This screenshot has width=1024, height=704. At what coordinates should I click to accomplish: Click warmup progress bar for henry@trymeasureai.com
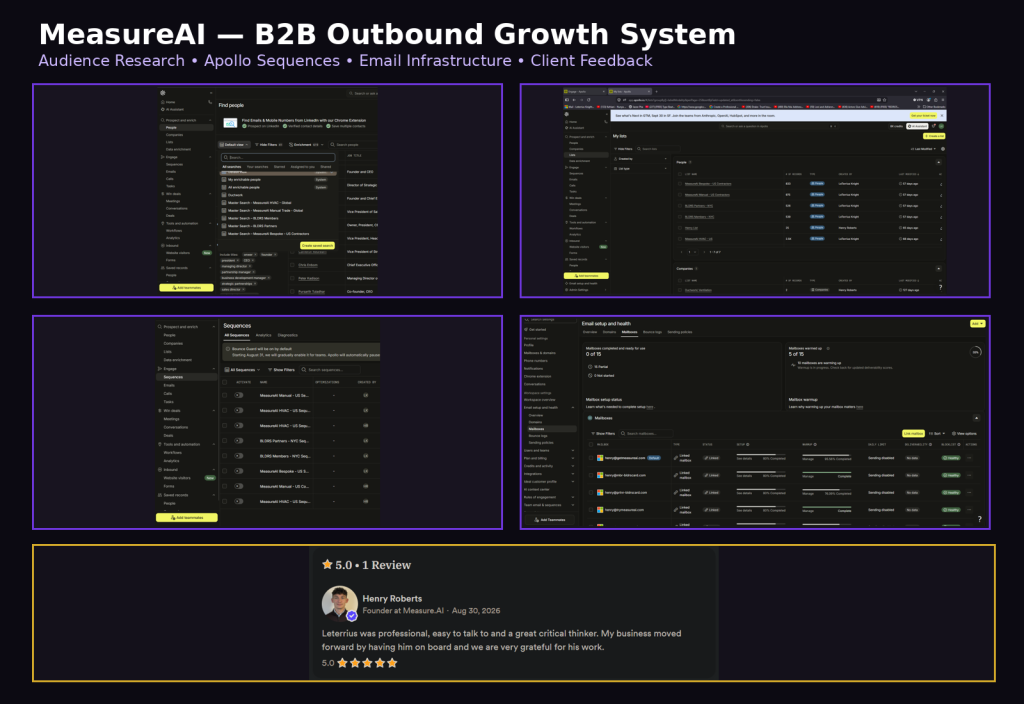[826, 507]
